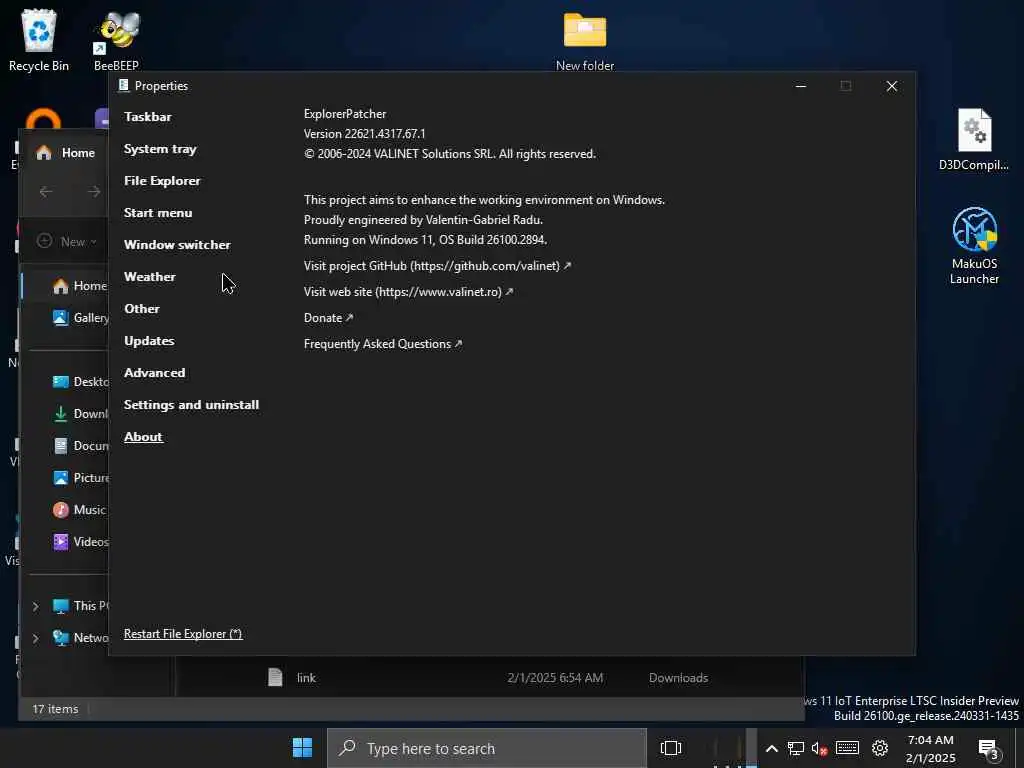The width and height of the screenshot is (1024, 768).
Task: Open the touch keyboard tray icon
Action: 847,748
